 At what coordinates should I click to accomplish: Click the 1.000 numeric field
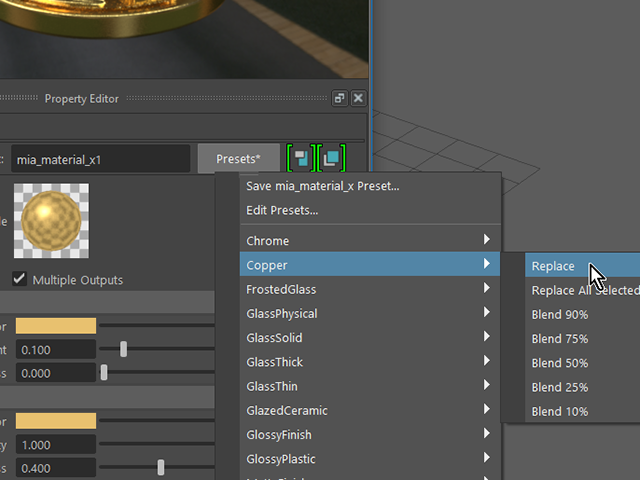[x=56, y=444]
